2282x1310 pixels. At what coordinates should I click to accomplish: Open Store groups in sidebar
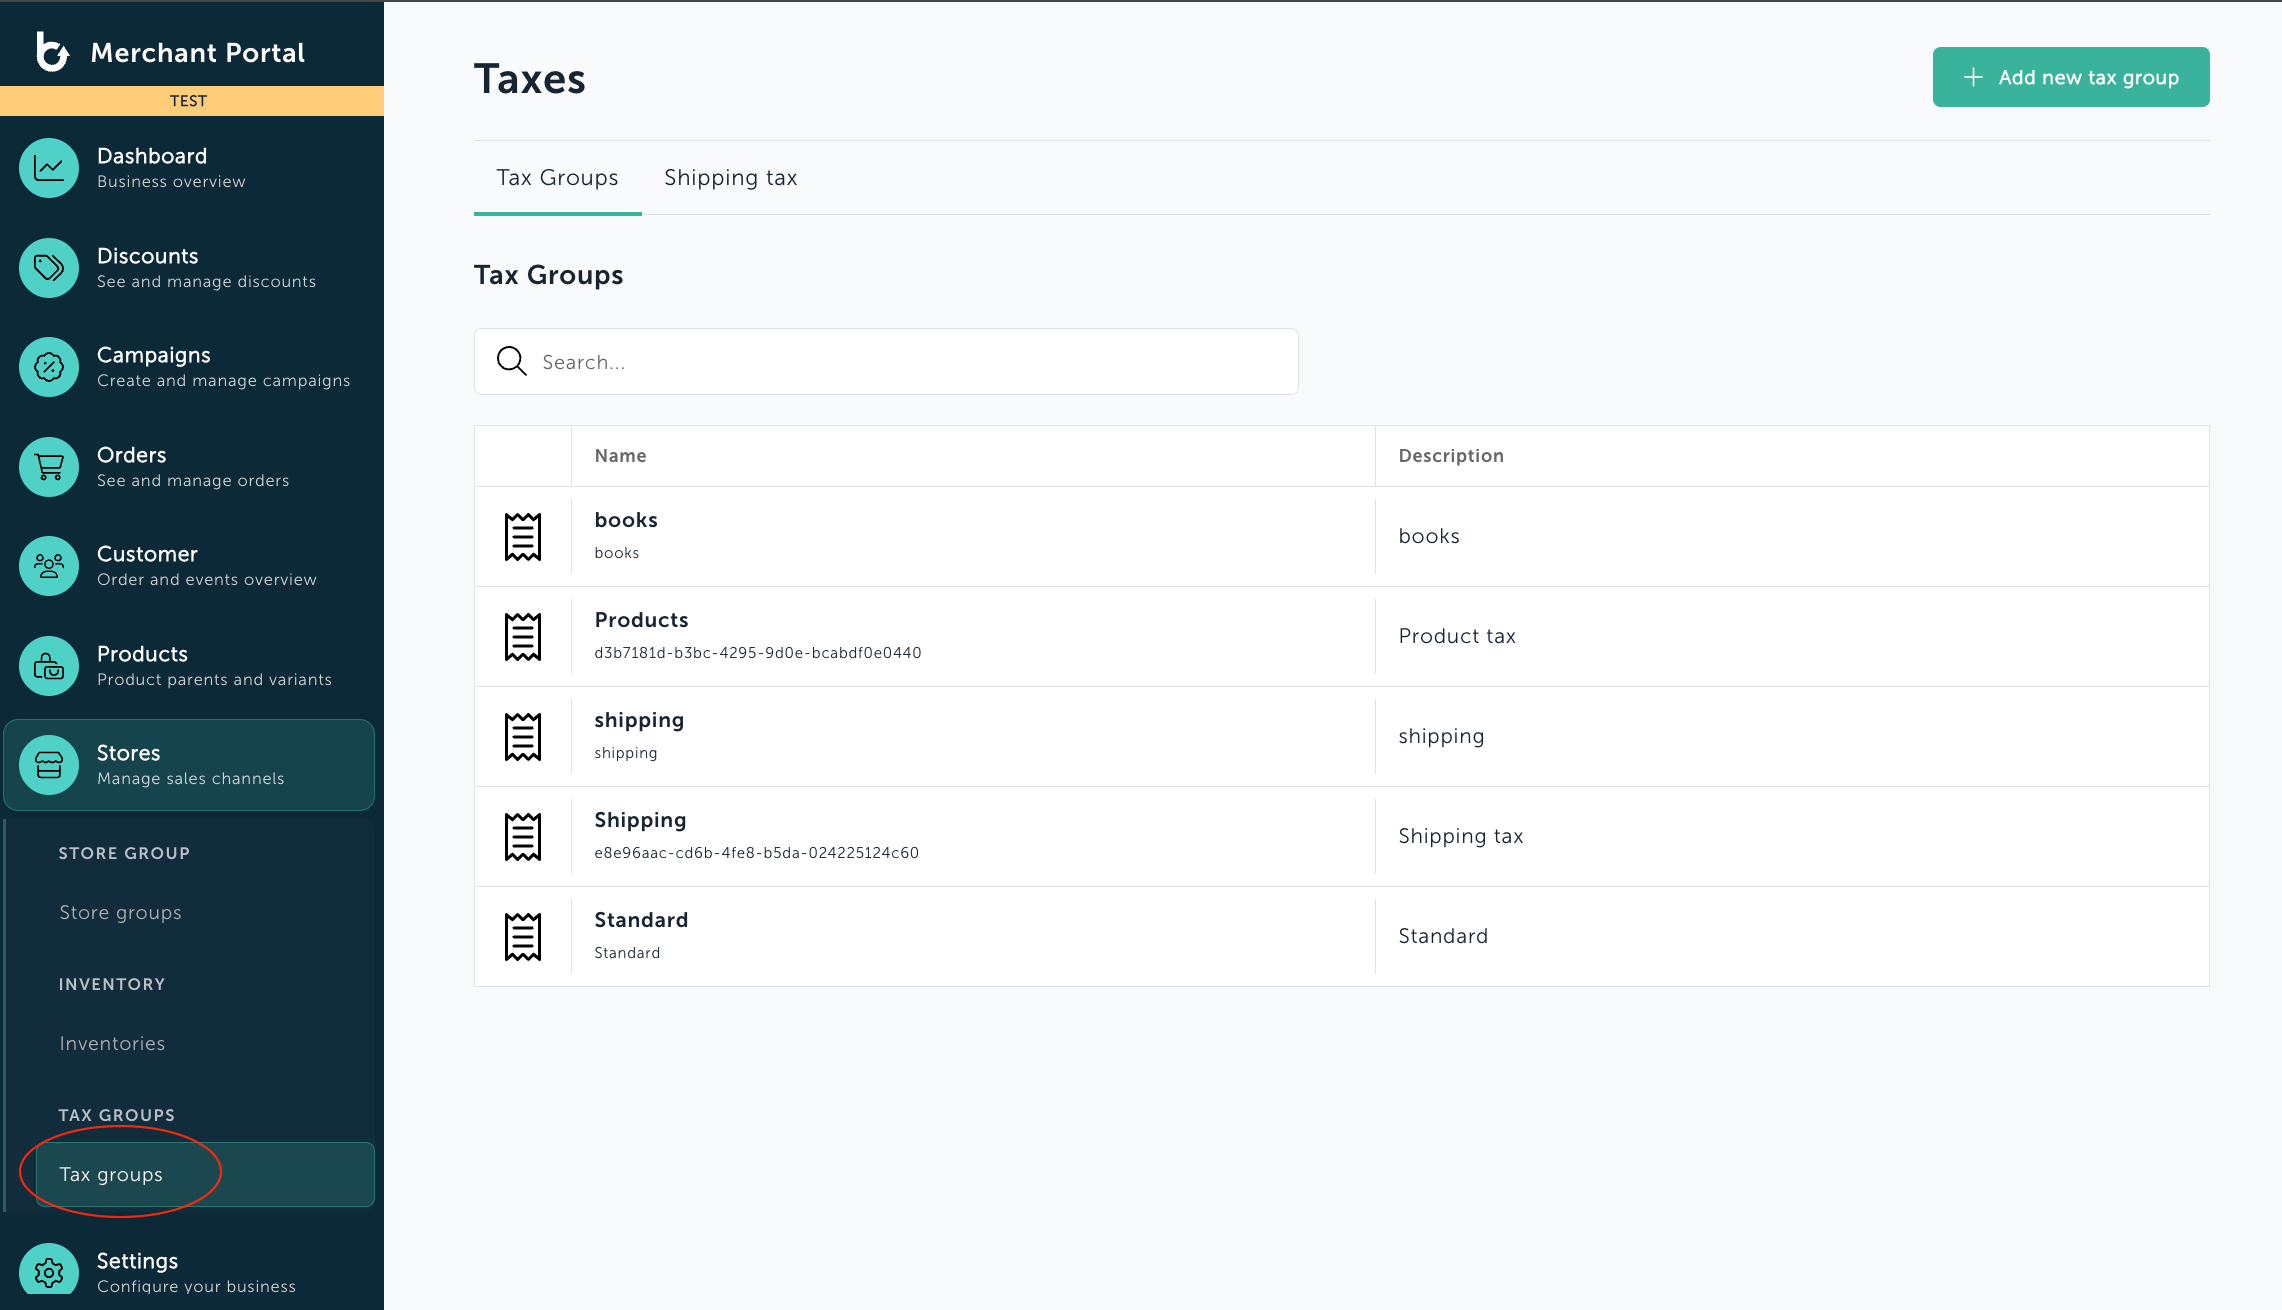(x=120, y=912)
